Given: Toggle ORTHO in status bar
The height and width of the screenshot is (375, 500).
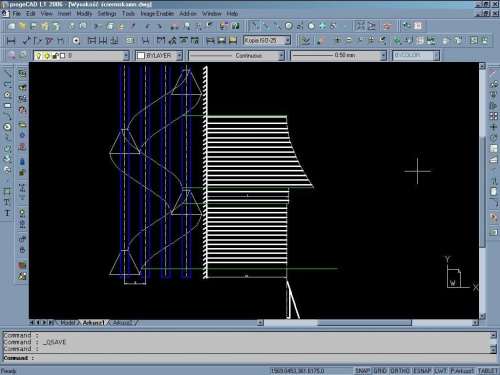Looking at the screenshot, I should point(400,371).
